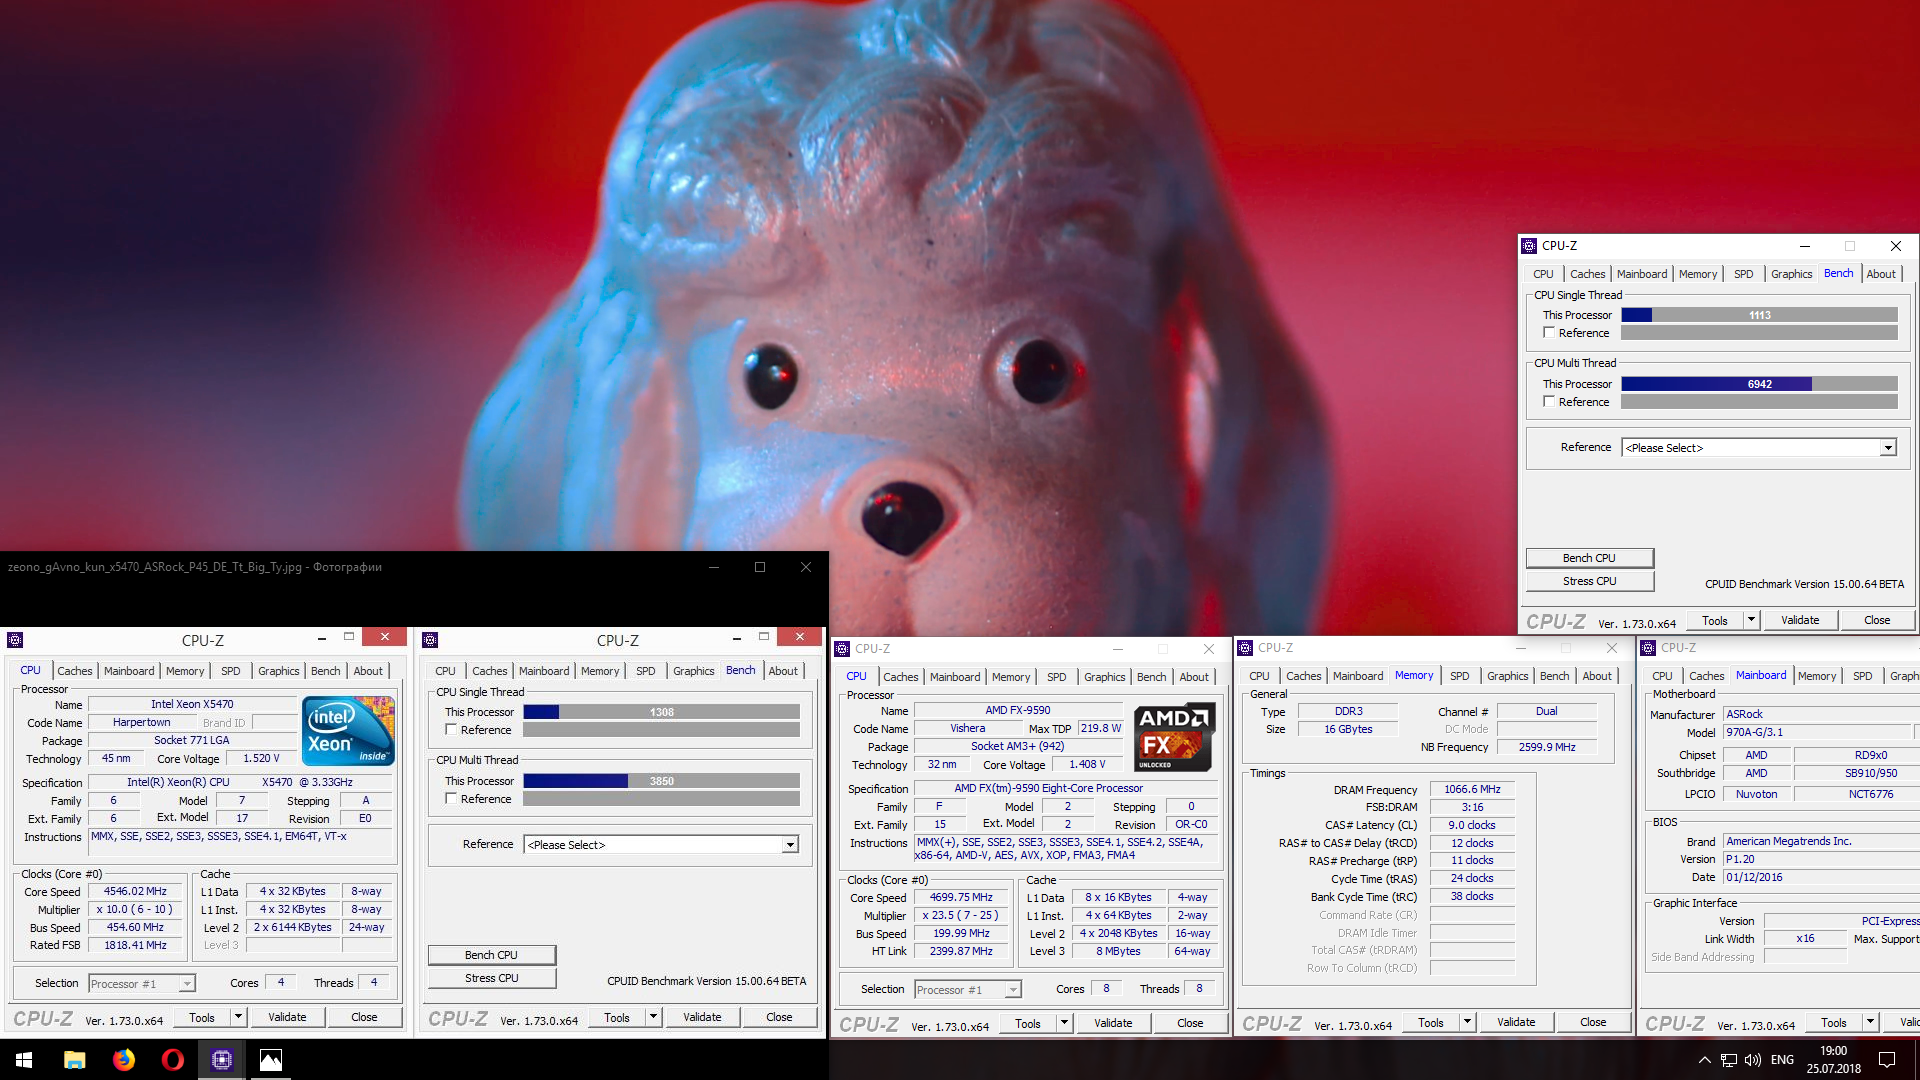Close the Photos app window
The width and height of the screenshot is (1920, 1080).
[806, 567]
